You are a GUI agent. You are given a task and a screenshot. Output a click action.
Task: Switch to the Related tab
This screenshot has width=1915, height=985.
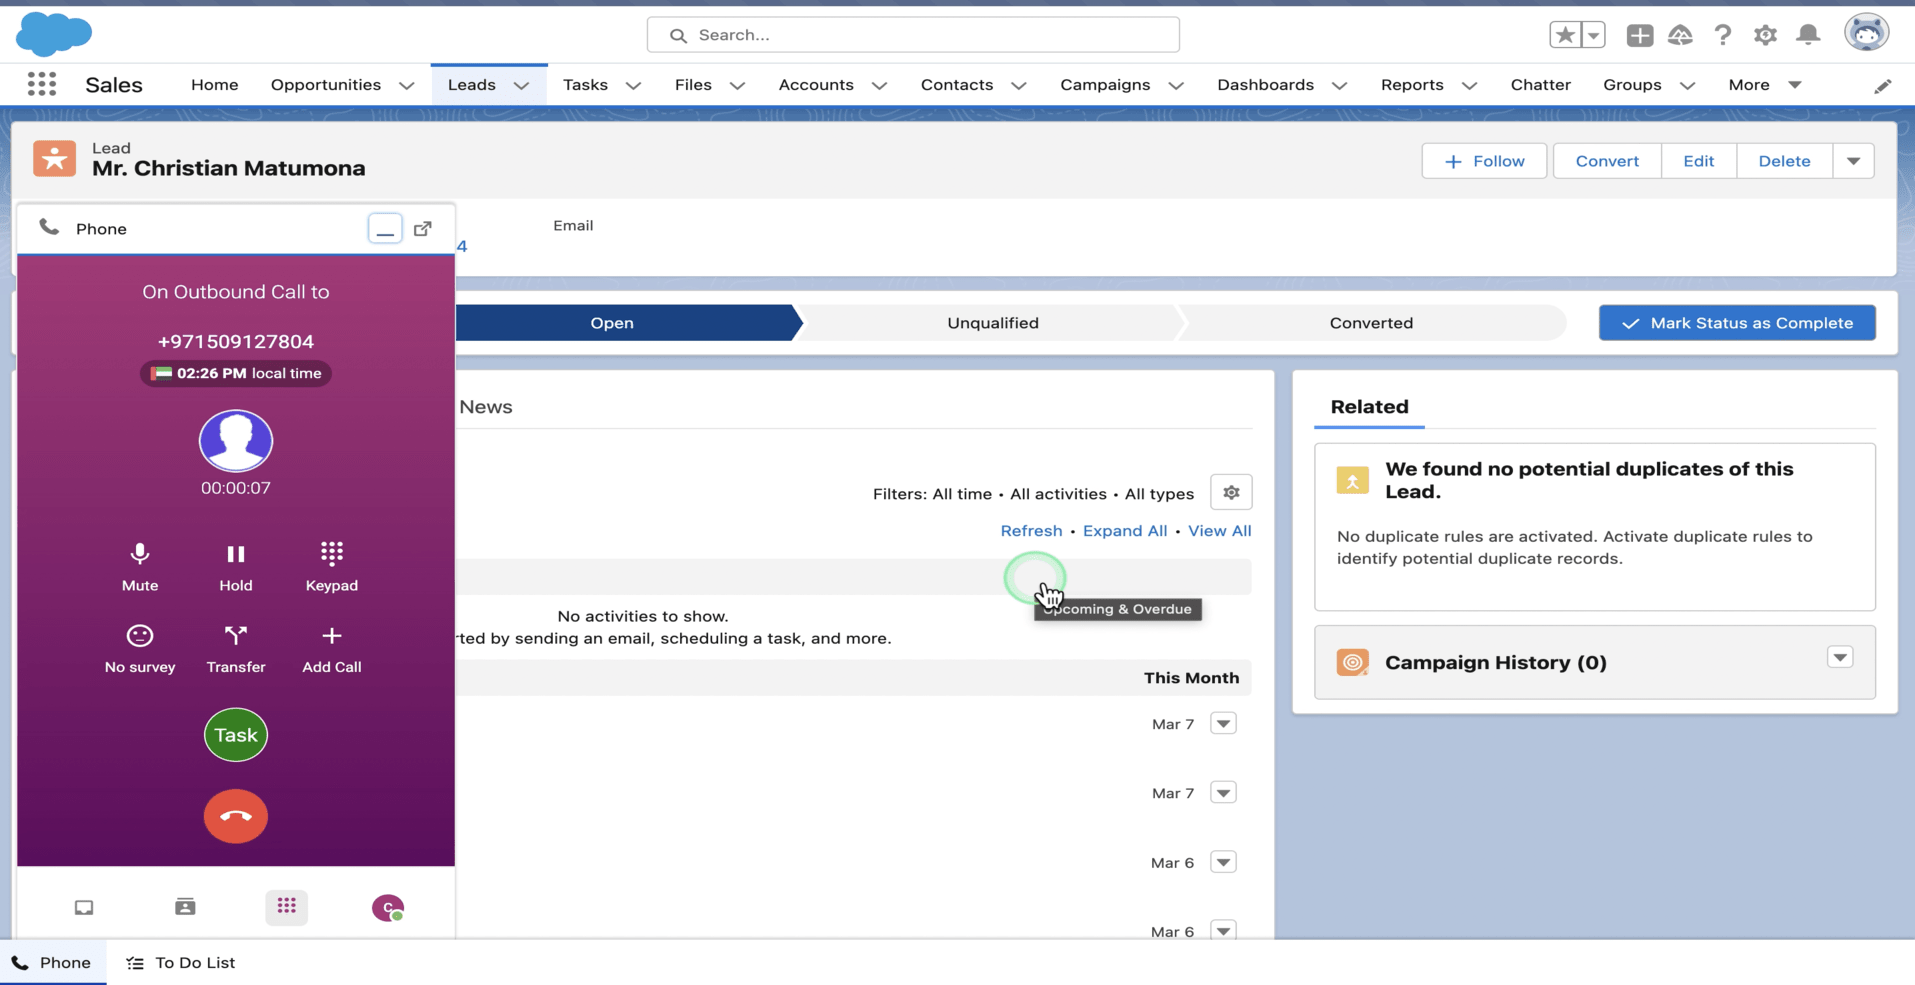click(x=1369, y=407)
